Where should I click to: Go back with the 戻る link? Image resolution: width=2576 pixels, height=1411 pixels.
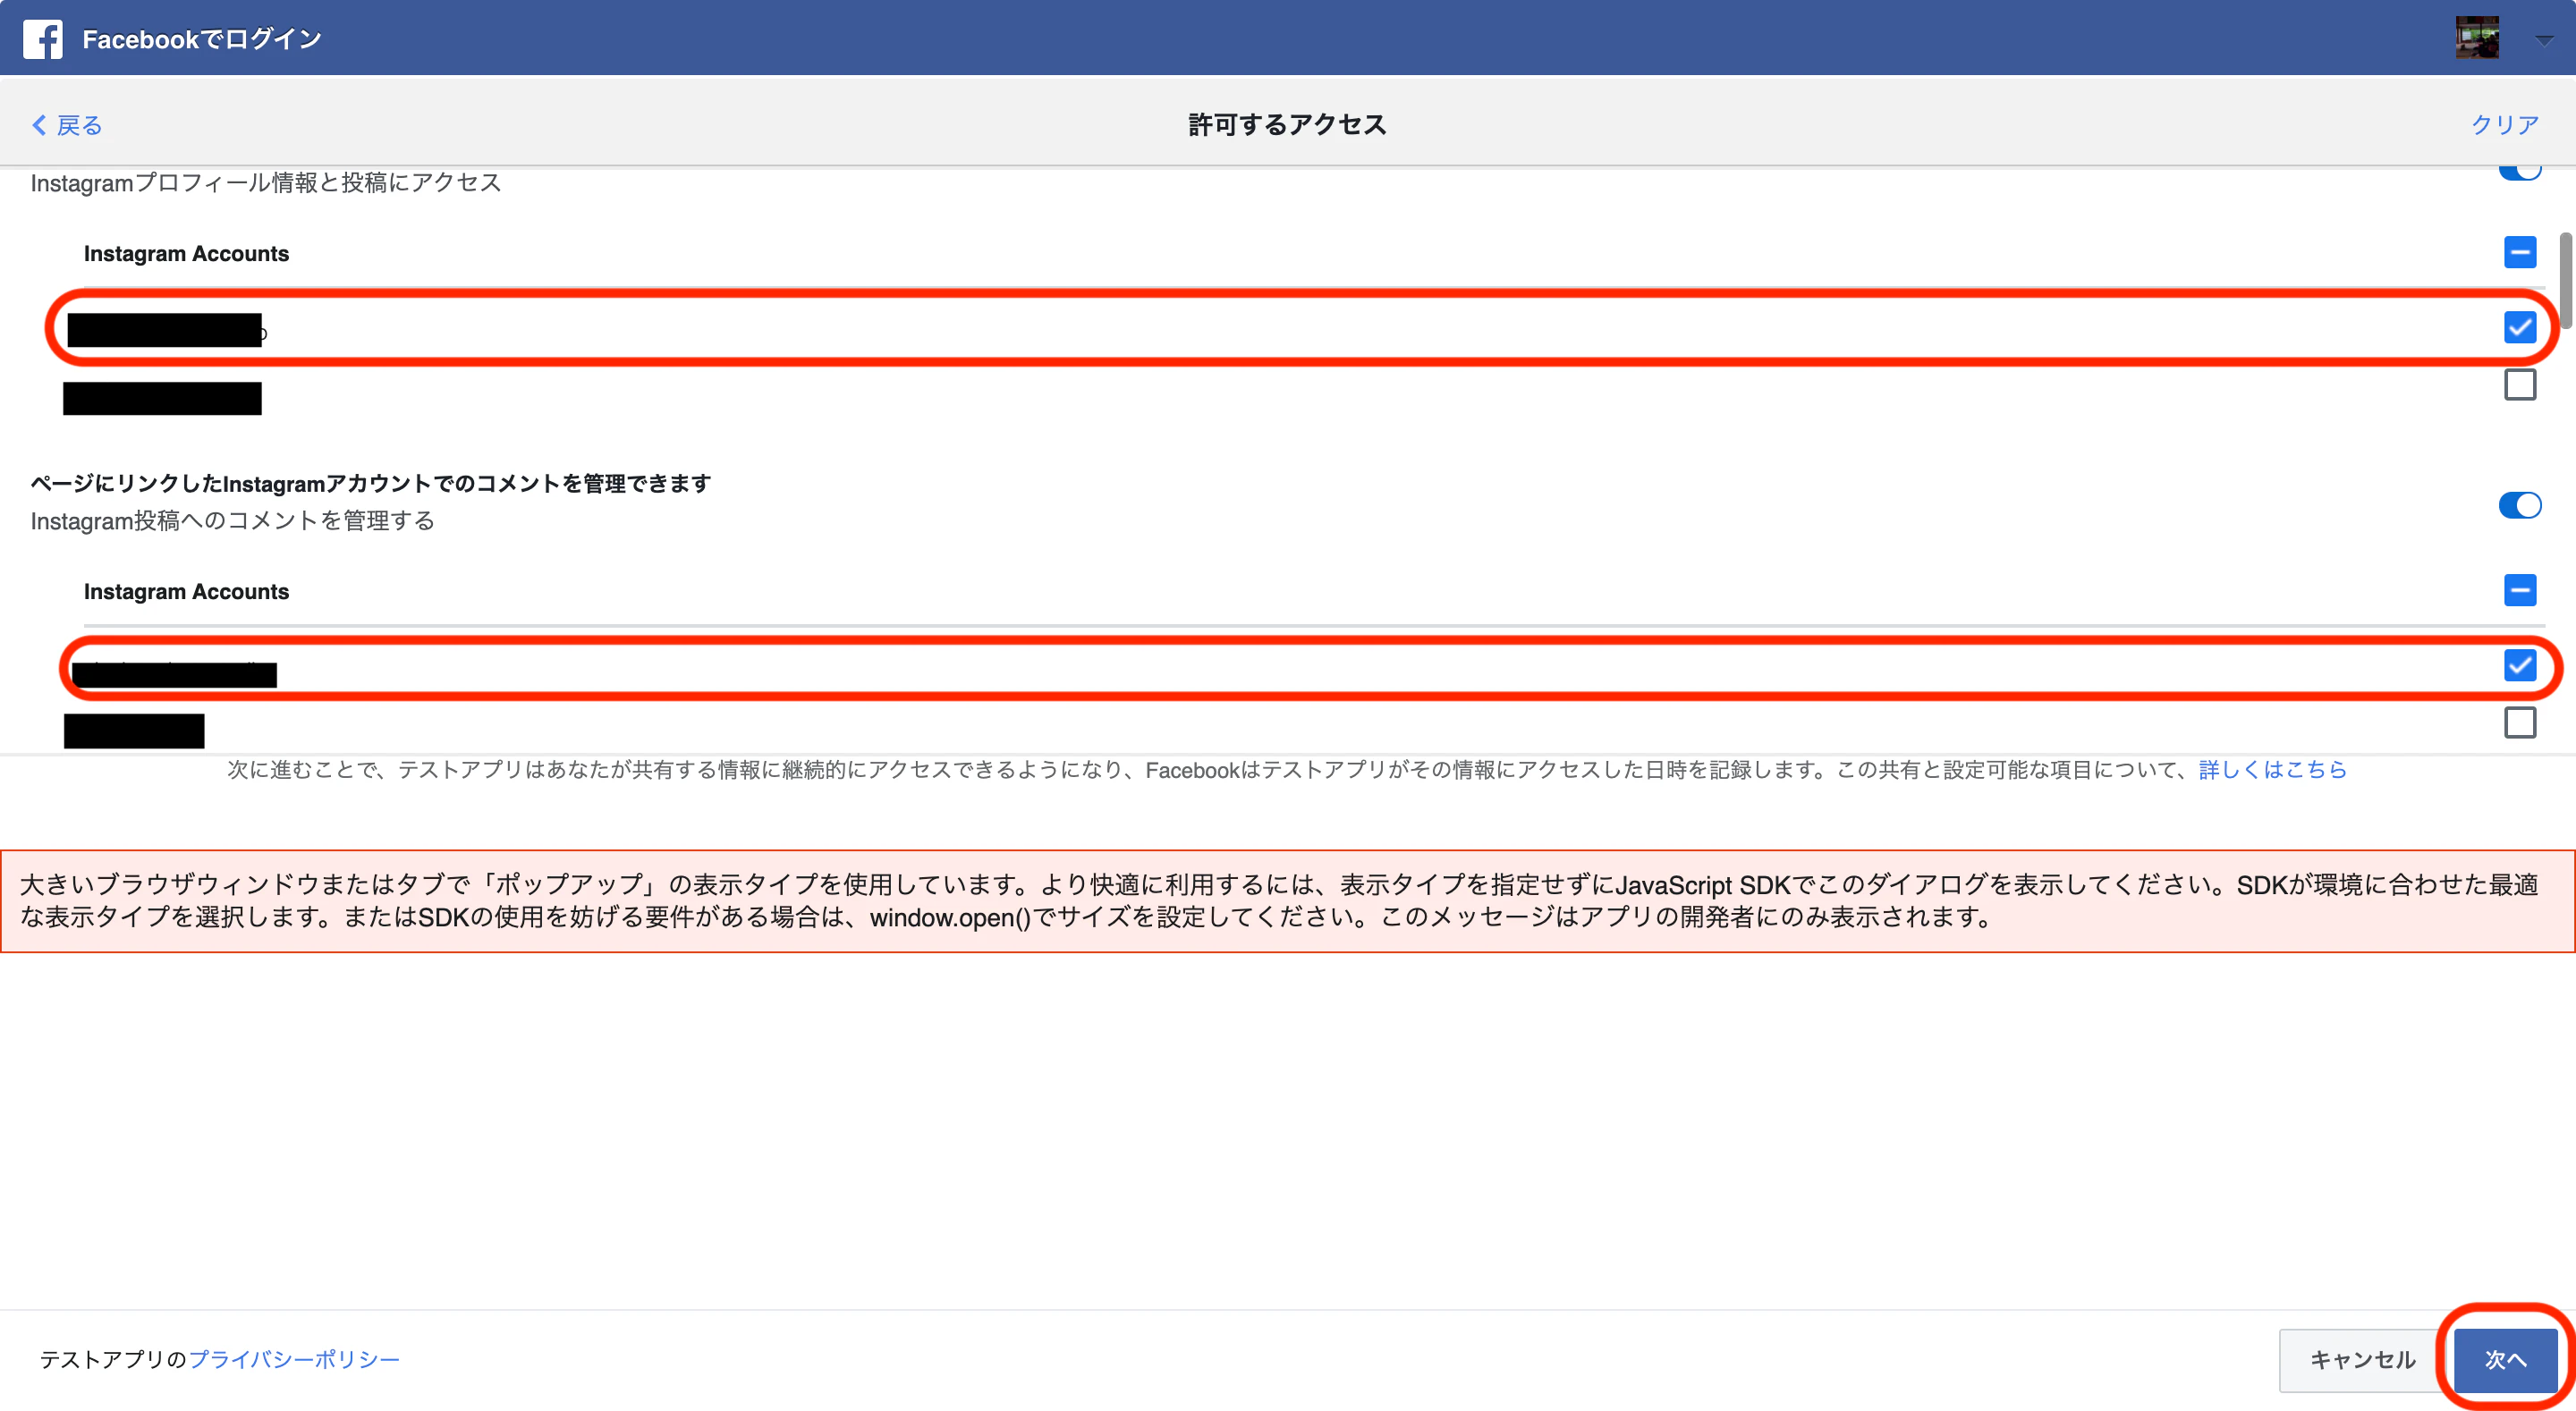point(67,125)
